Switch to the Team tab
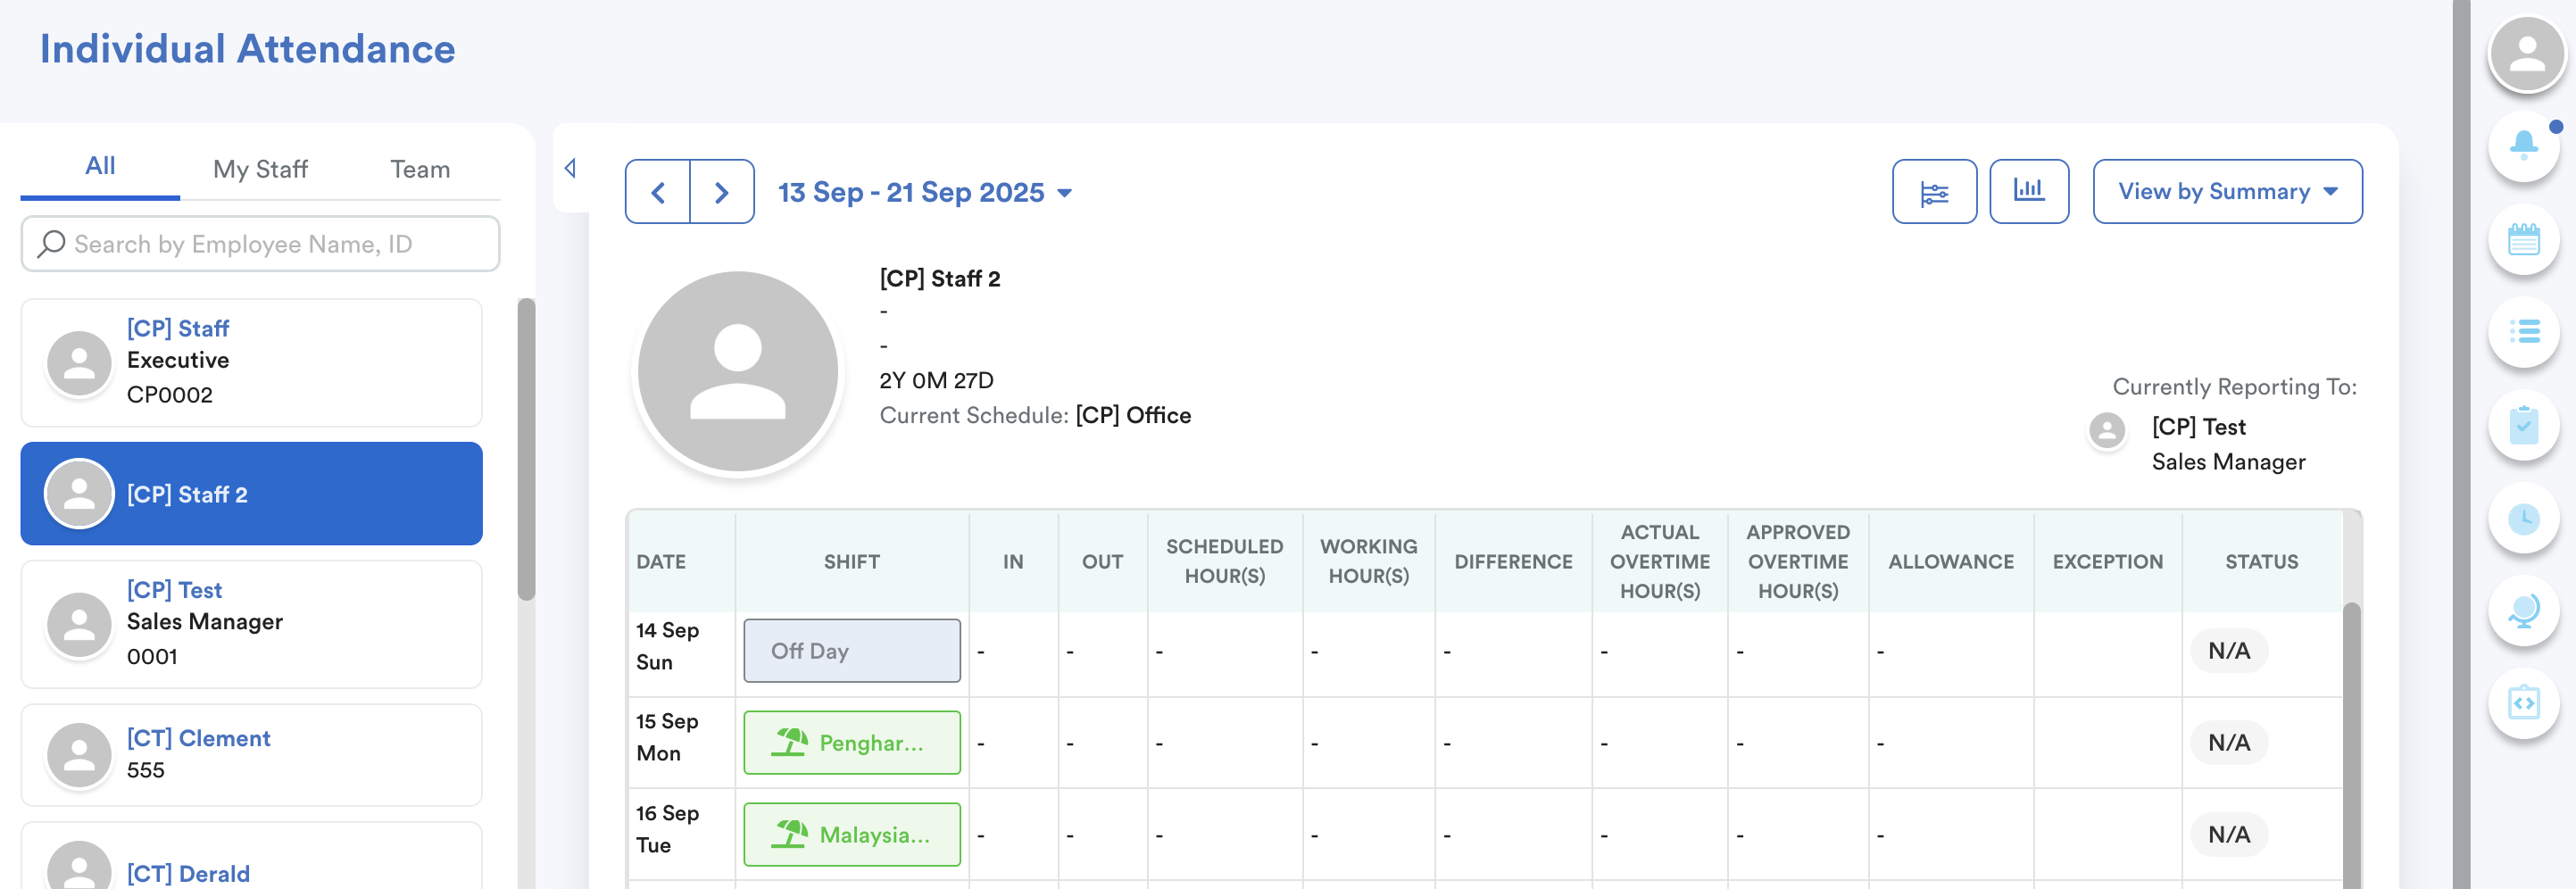Image resolution: width=2576 pixels, height=889 pixels. tap(420, 169)
